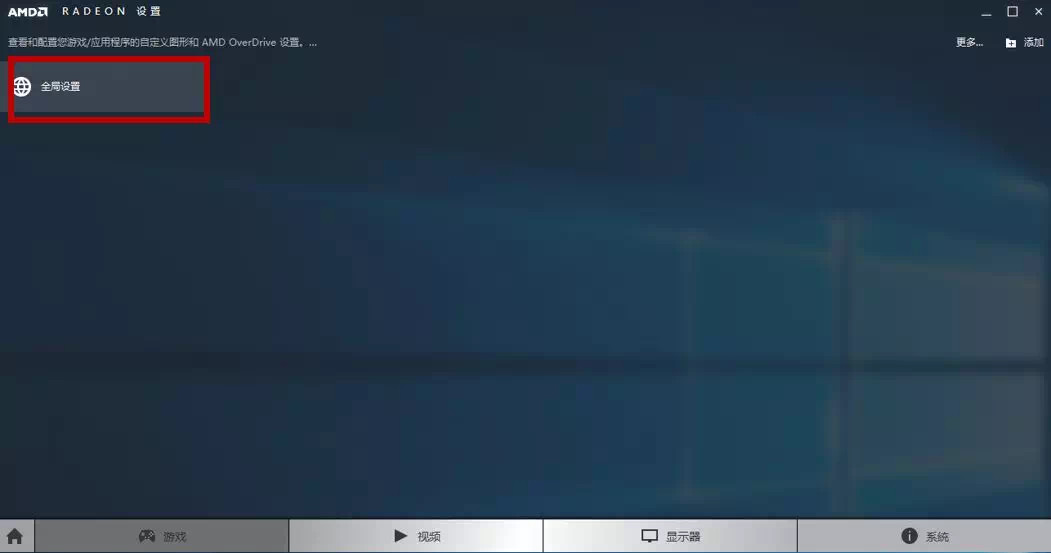Click the 更多... more menu
The image size is (1051, 553).
969,42
